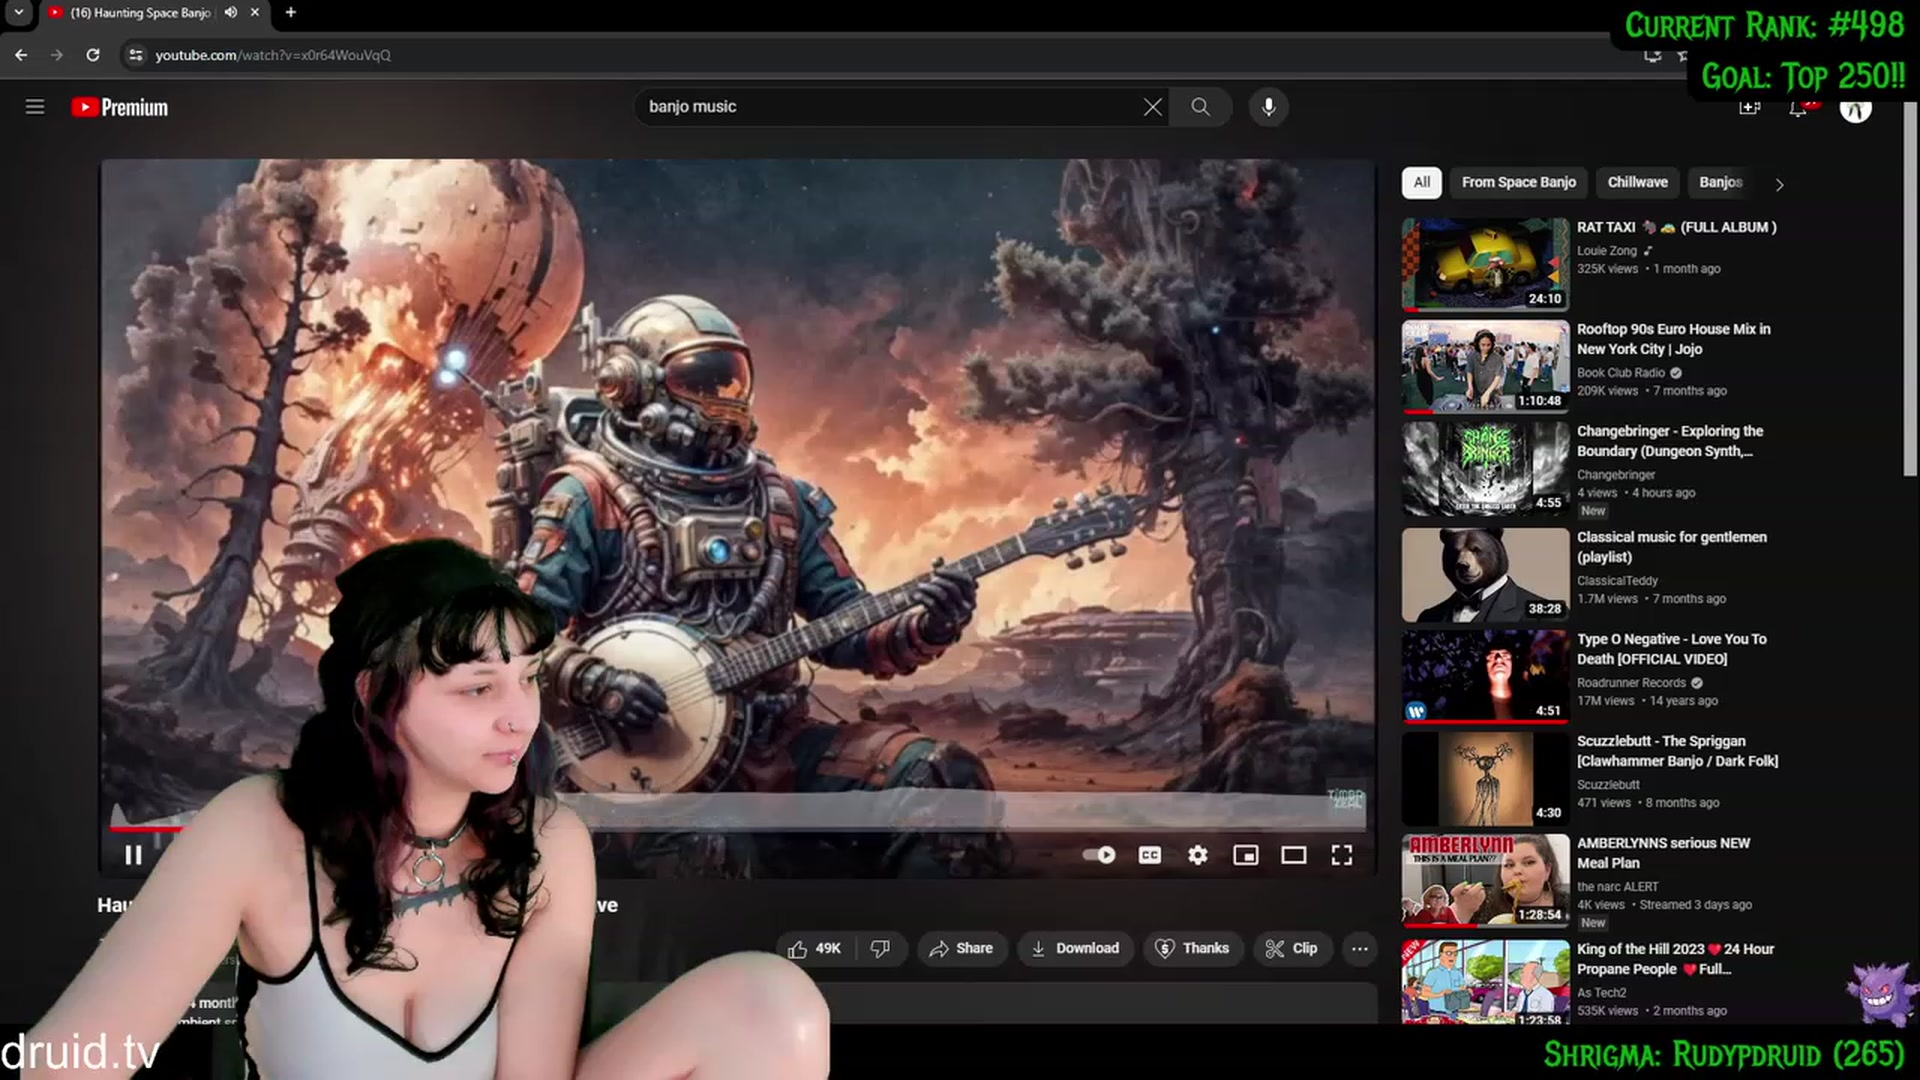
Task: Open the Create video icon
Action: [1749, 108]
